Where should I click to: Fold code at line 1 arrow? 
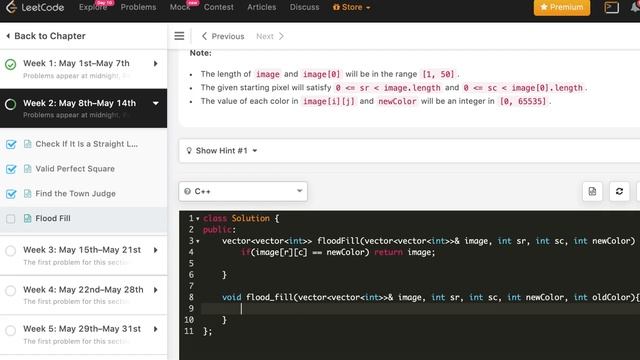198,219
